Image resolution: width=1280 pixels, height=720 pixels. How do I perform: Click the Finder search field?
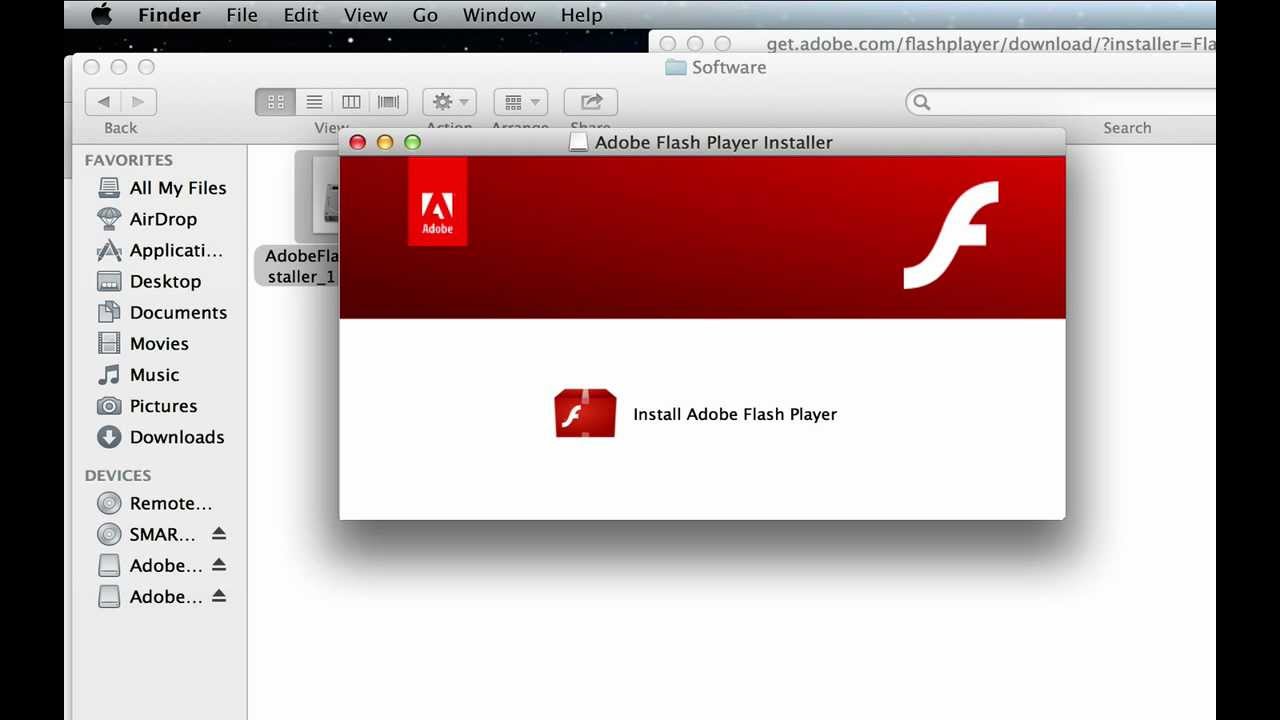pyautogui.click(x=1061, y=101)
